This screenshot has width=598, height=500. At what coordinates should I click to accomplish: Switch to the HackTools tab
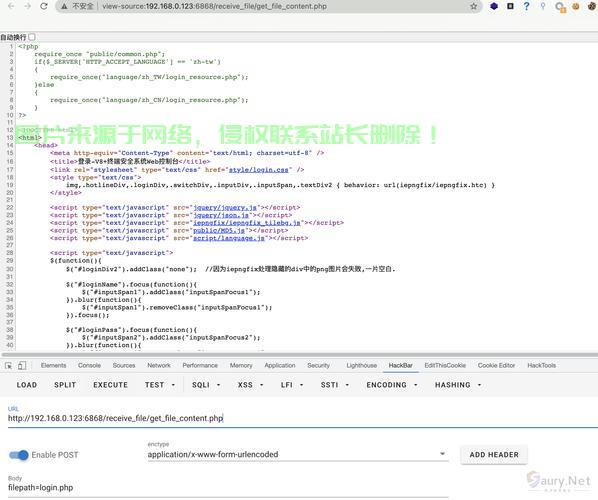coord(542,365)
